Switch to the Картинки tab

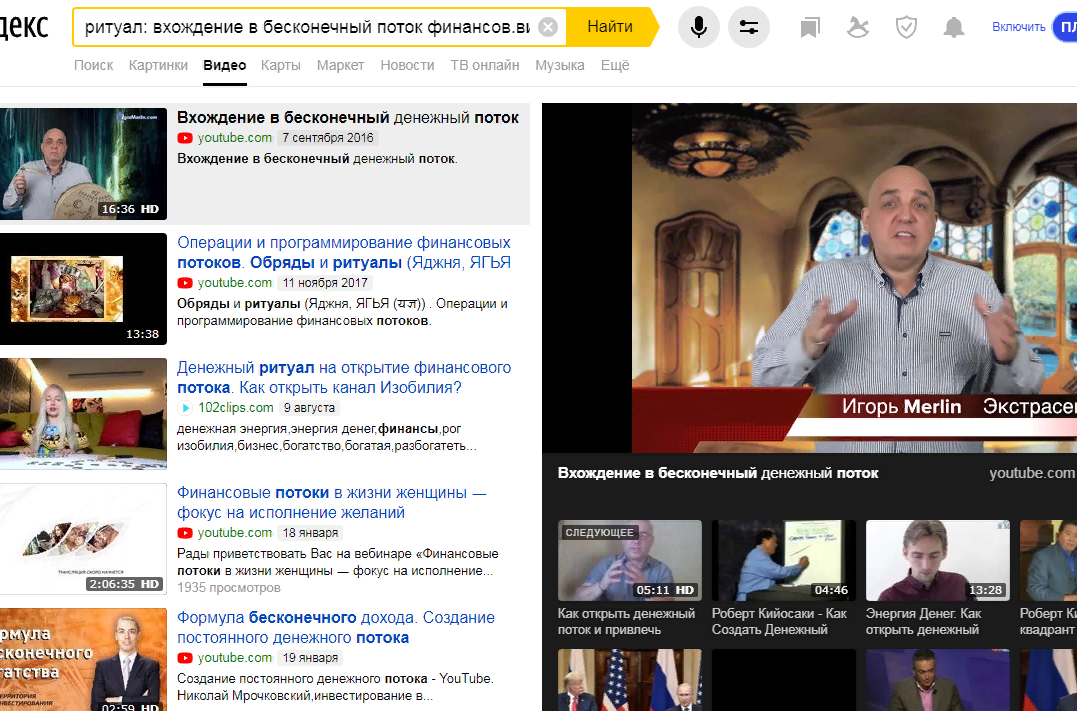tap(158, 65)
